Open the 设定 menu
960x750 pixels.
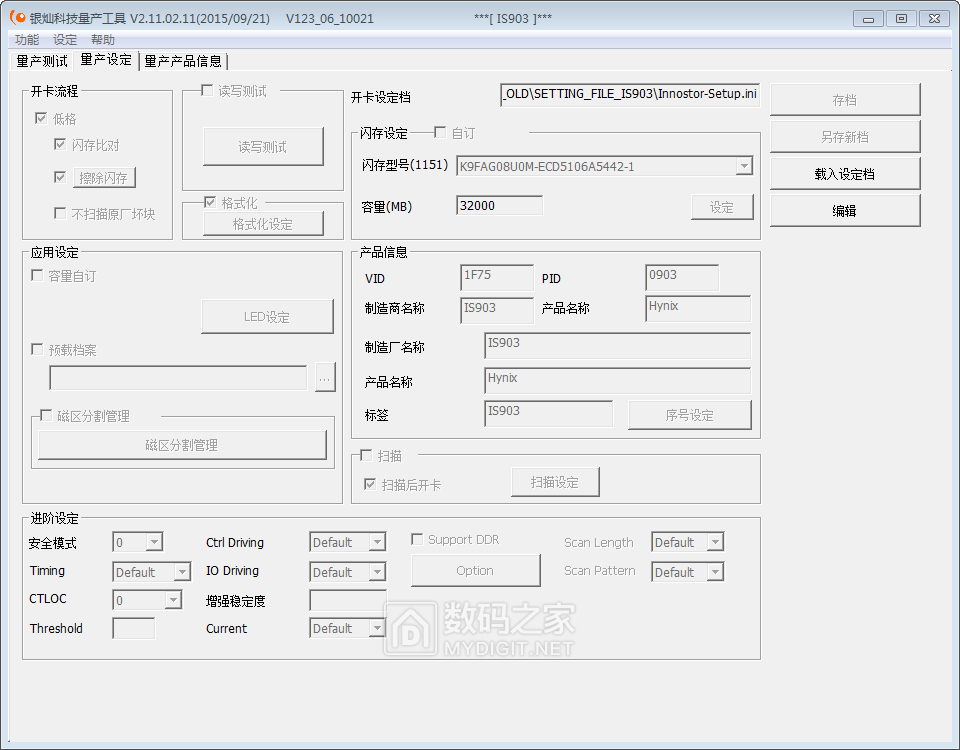pos(65,40)
